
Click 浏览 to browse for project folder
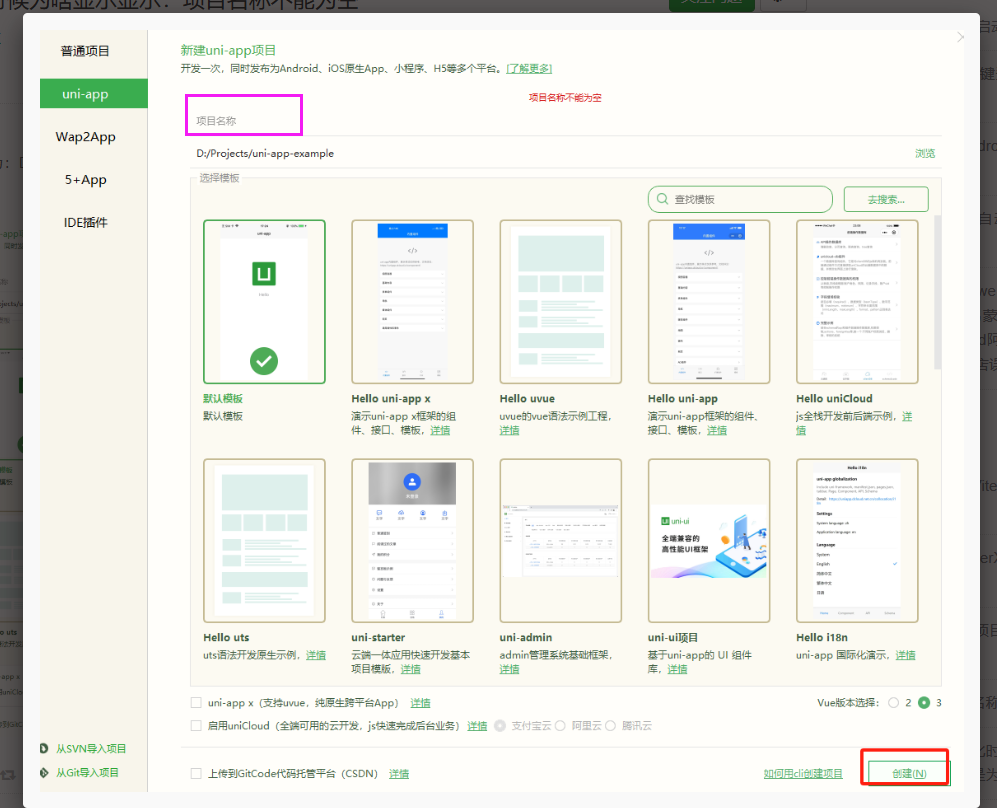[x=925, y=153]
